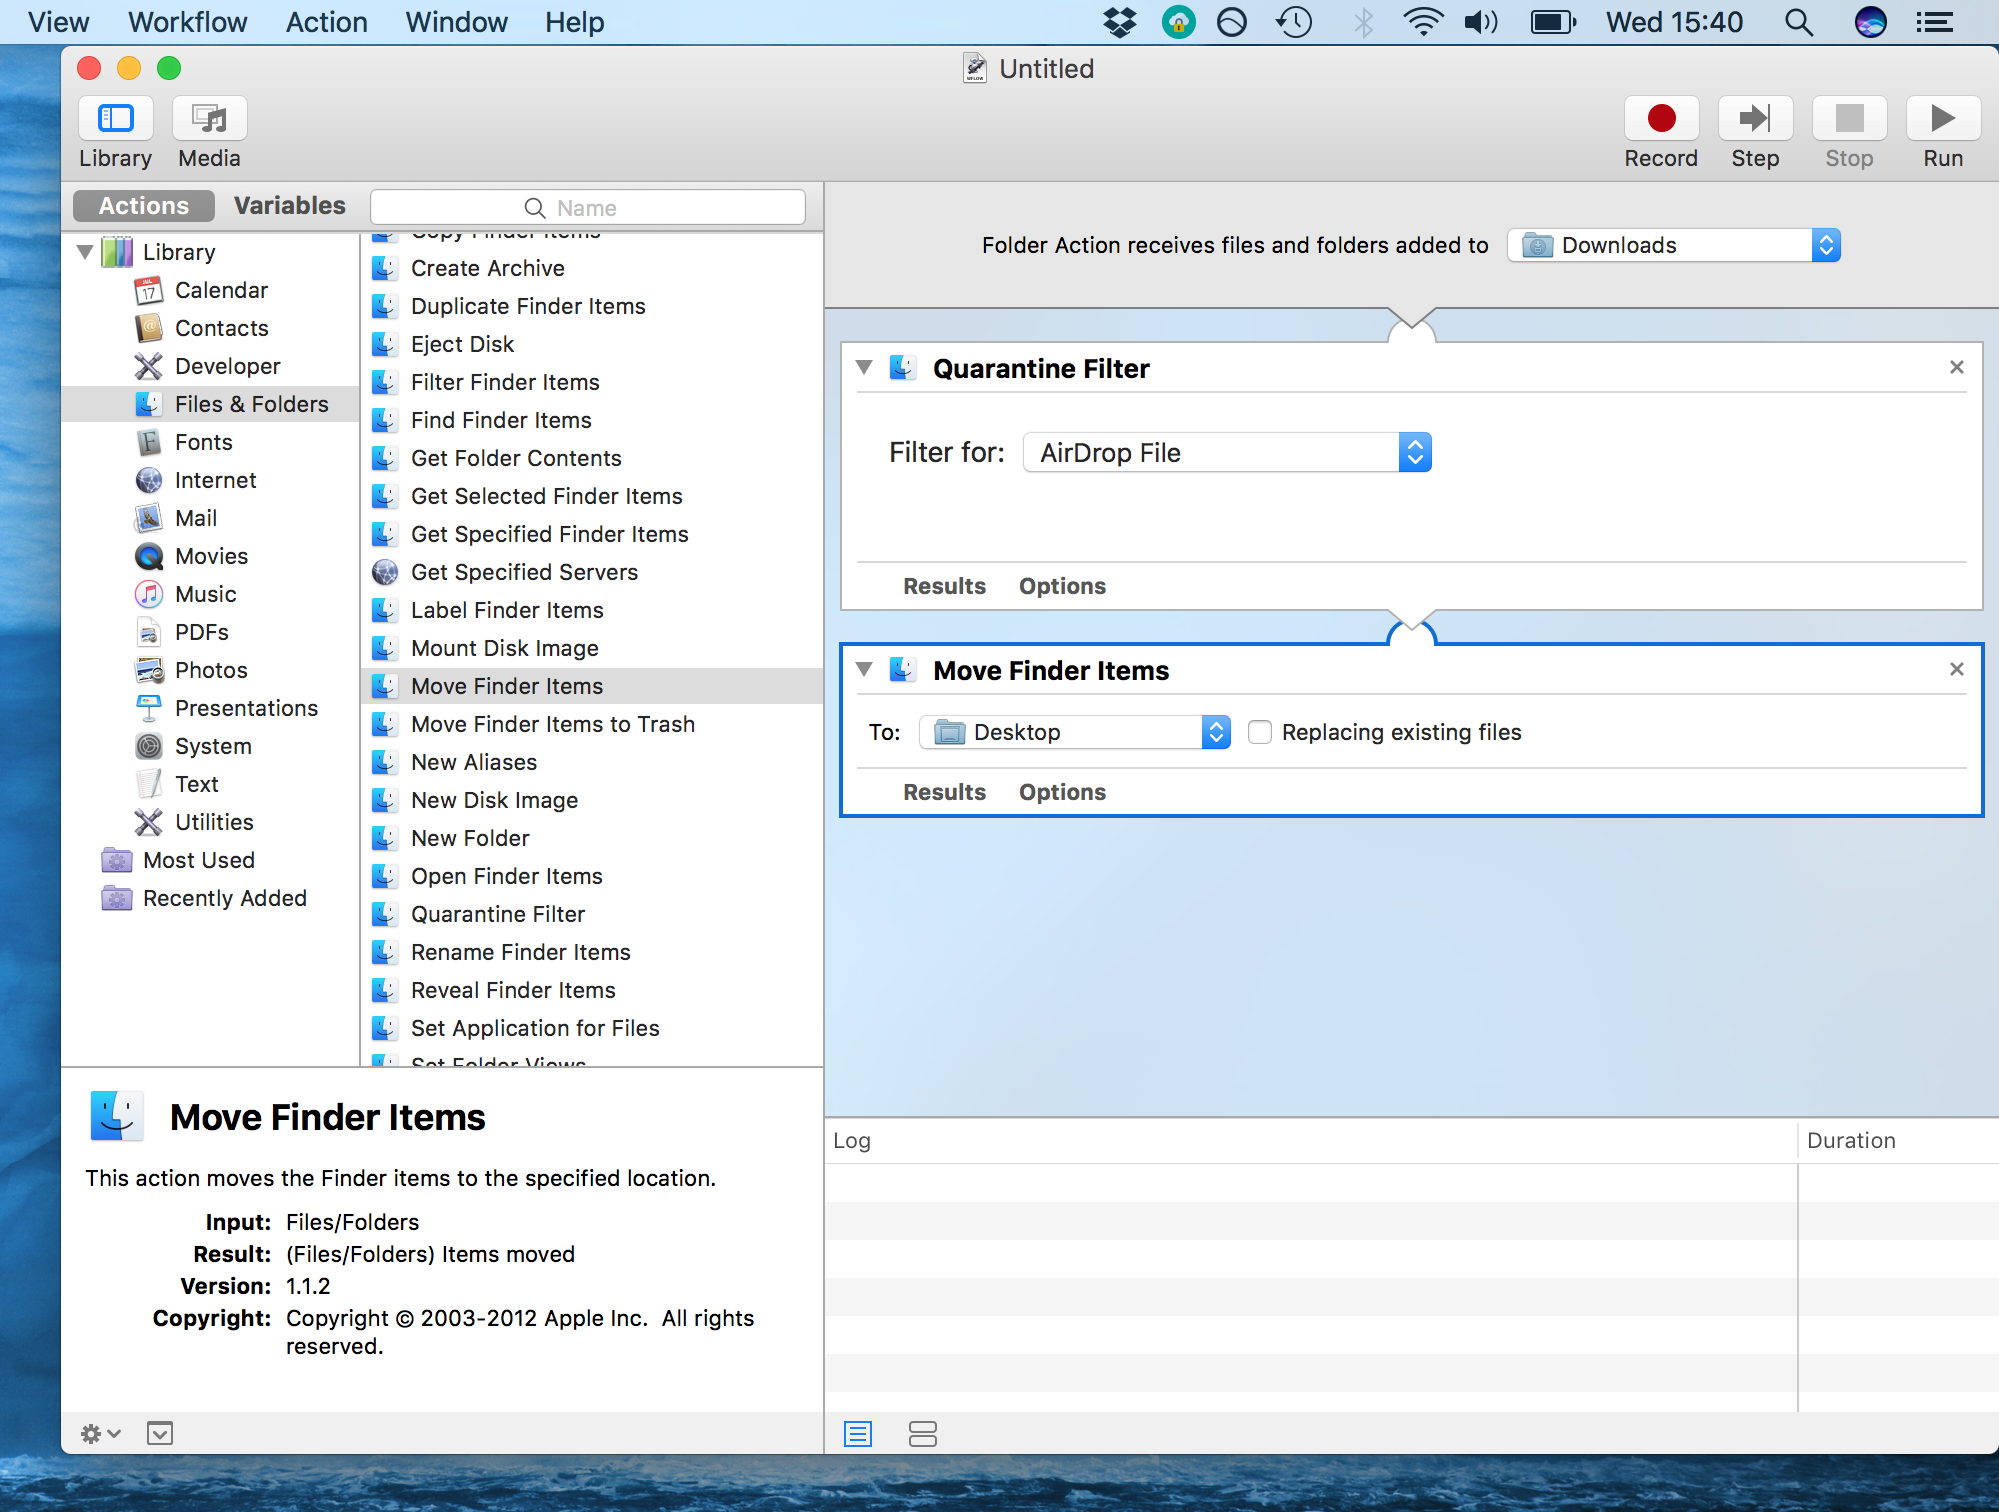Open the gear action menu
The height and width of the screenshot is (1512, 1999).
pos(100,1434)
